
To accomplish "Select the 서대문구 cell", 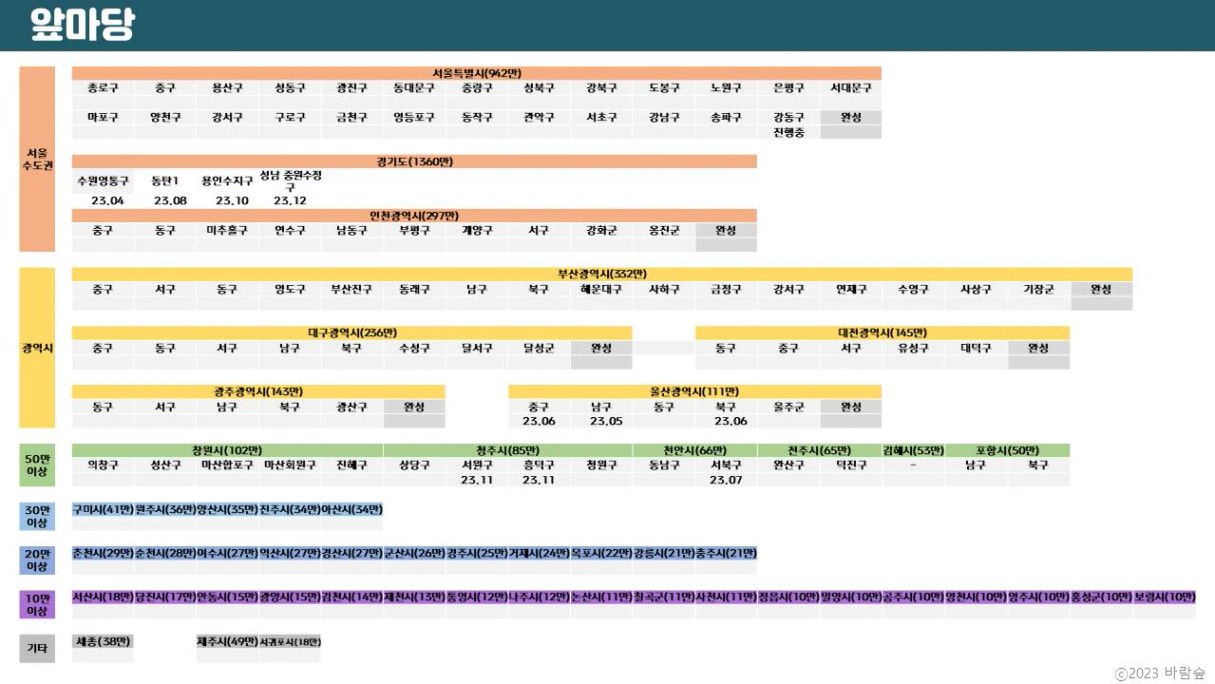I will tap(851, 88).
